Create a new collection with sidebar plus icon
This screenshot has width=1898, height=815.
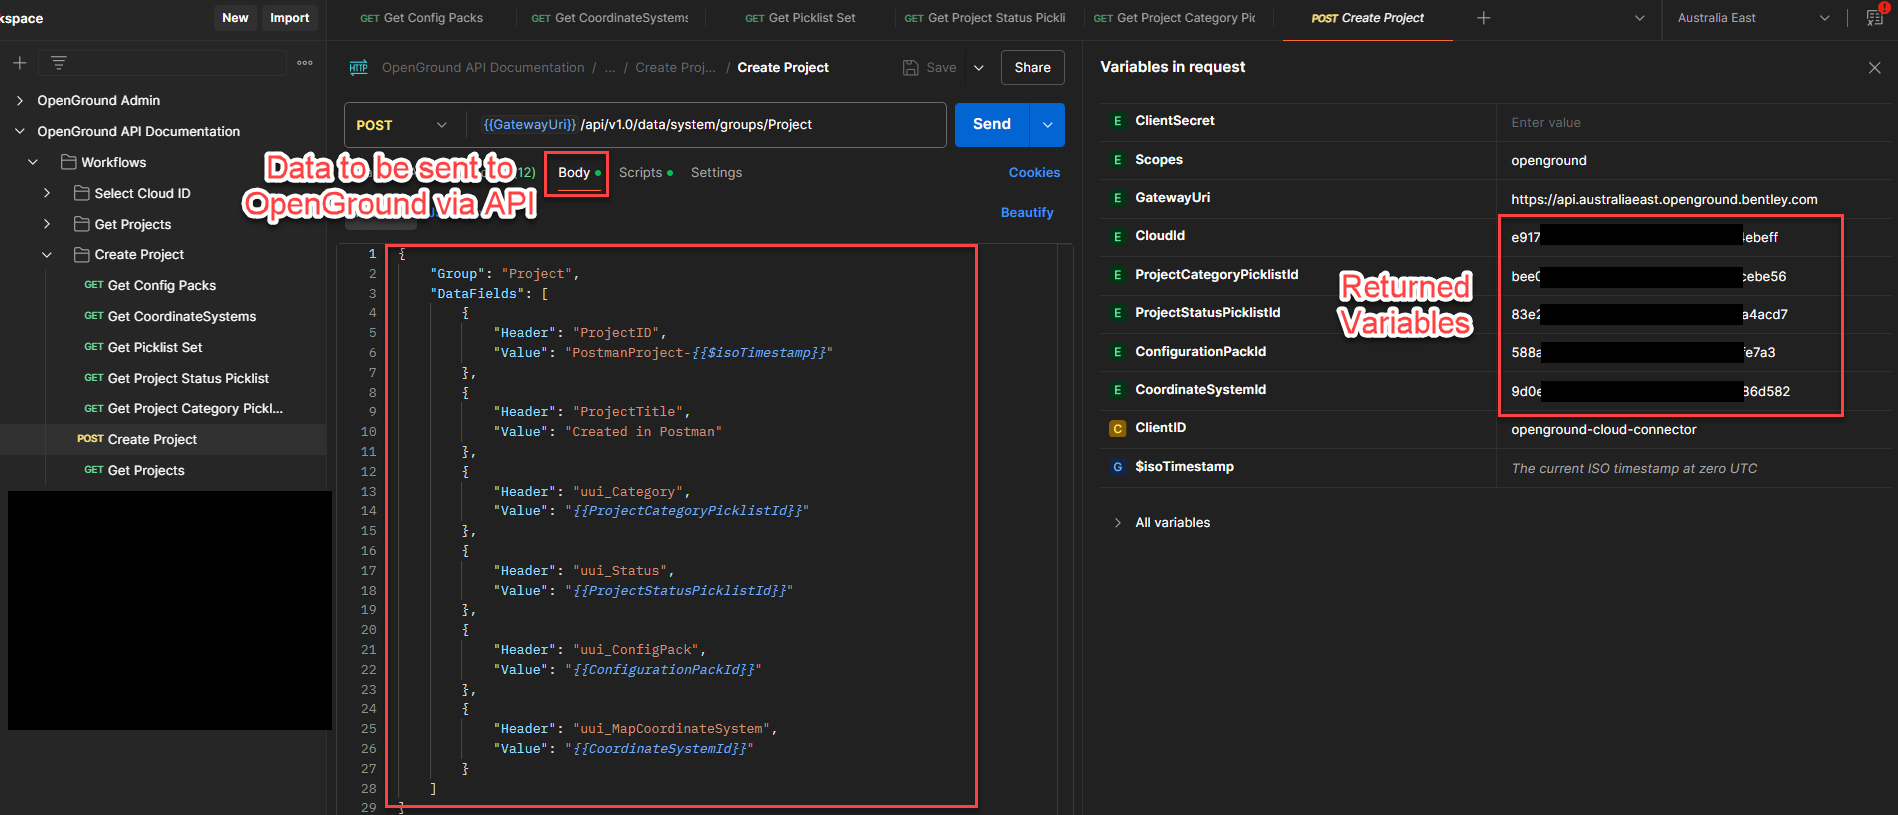click(19, 63)
